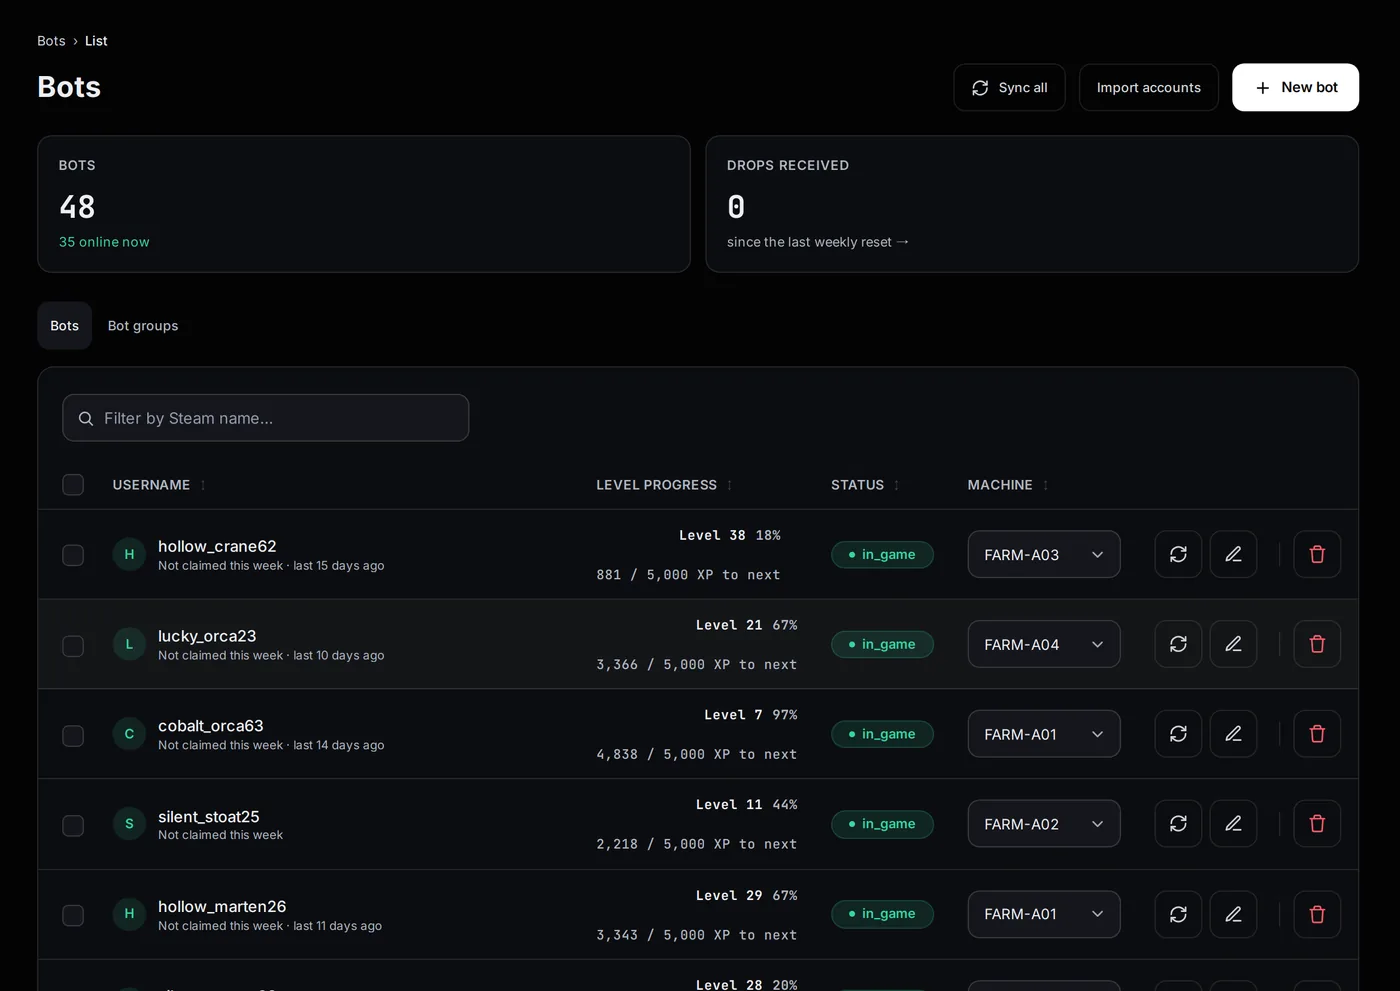Edit the cobalt_orca63 bot
1400x991 pixels.
(1233, 734)
